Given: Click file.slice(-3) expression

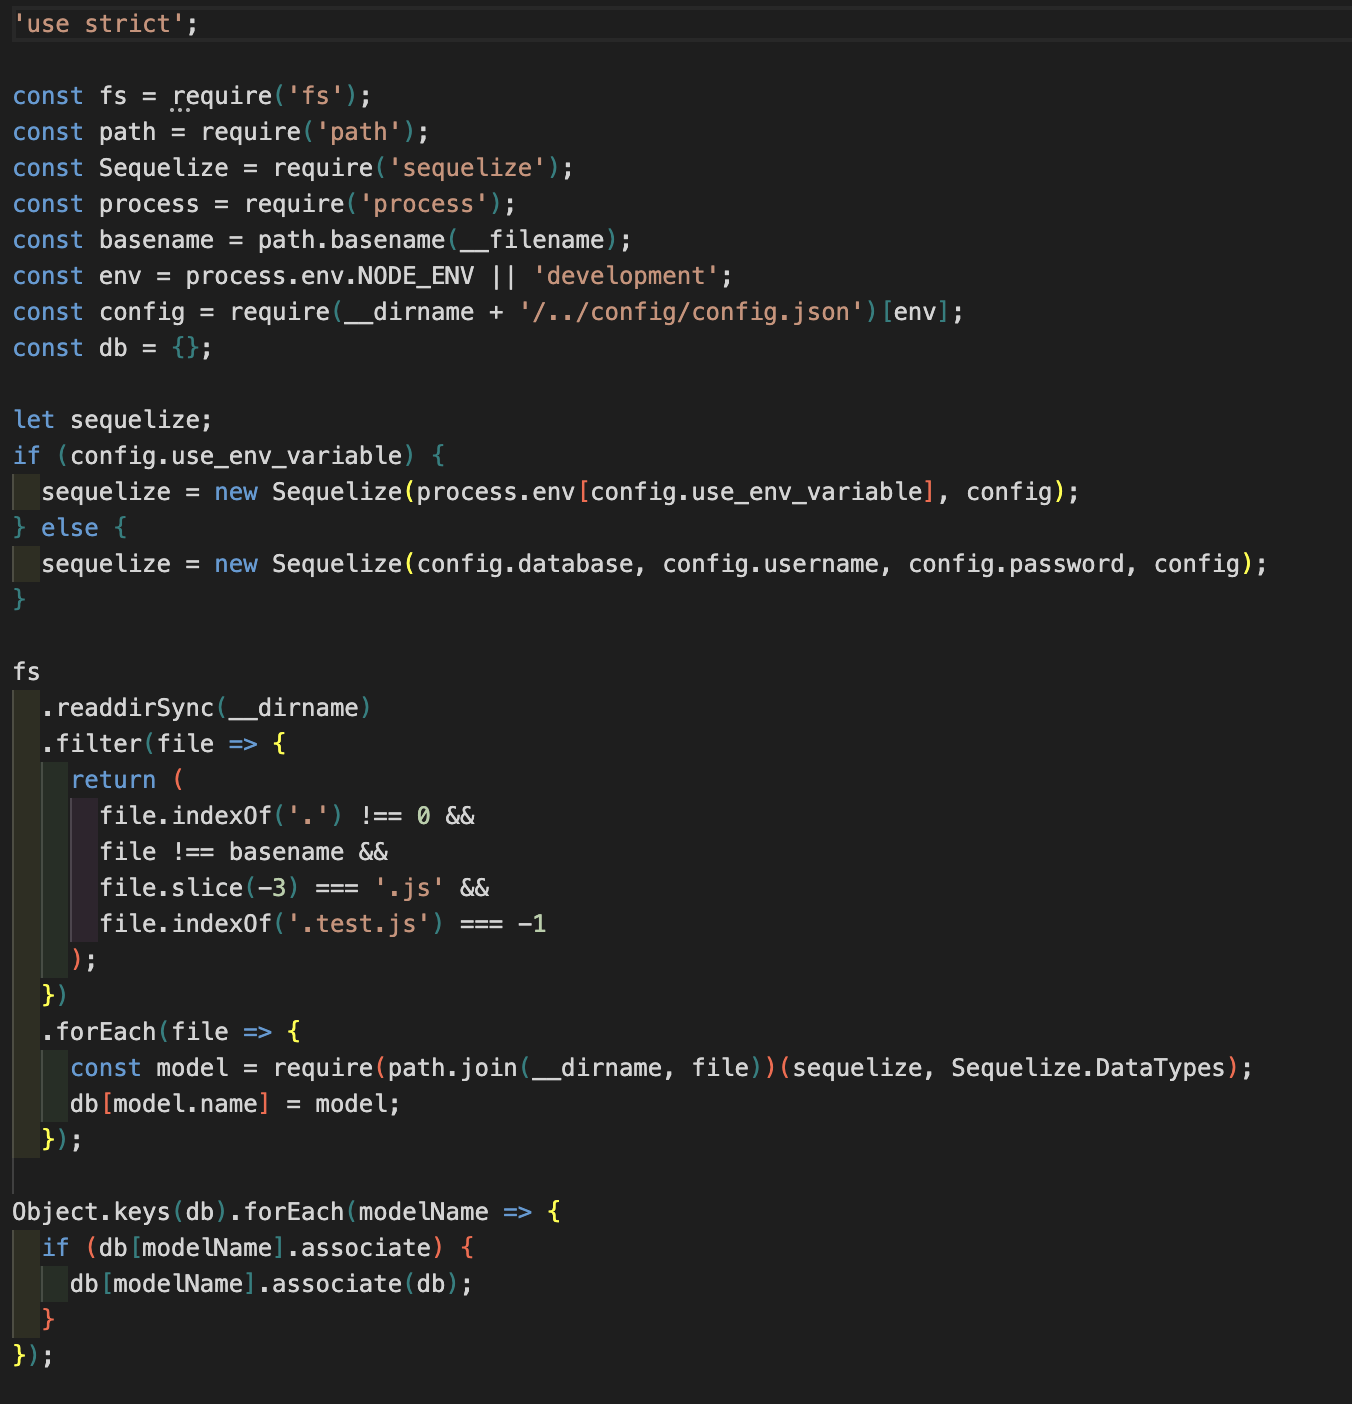Looking at the screenshot, I should (200, 888).
